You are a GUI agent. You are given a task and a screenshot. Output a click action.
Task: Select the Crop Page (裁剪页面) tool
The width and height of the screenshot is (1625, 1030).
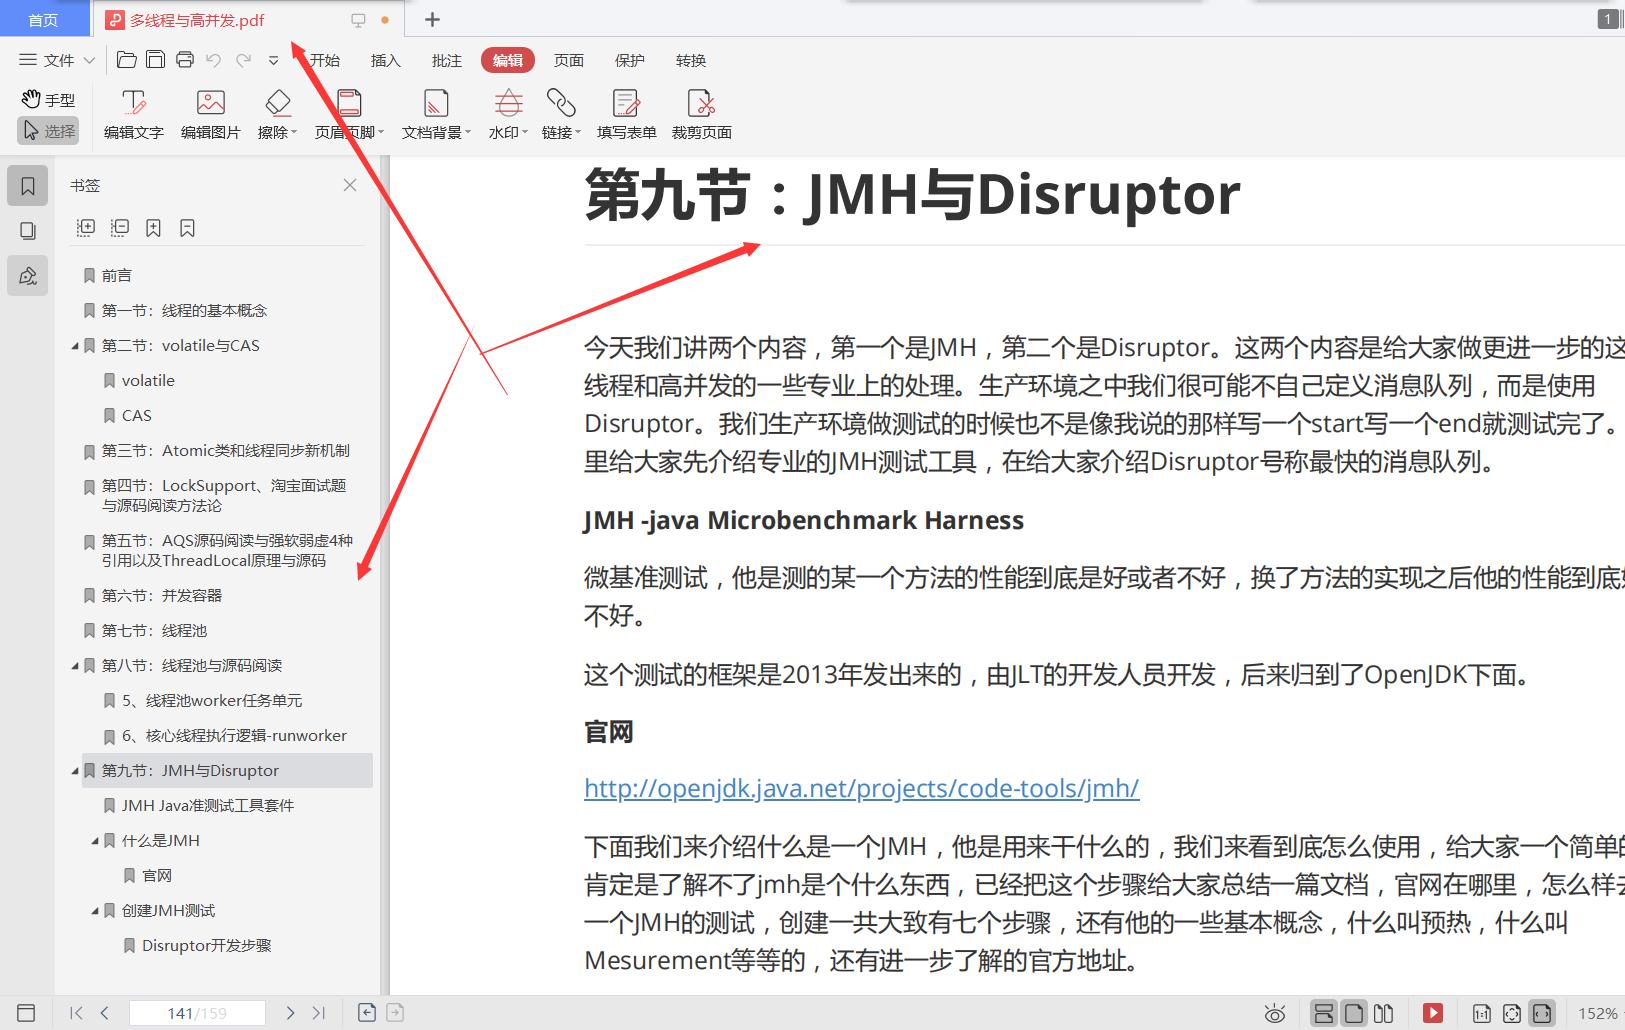click(x=701, y=114)
